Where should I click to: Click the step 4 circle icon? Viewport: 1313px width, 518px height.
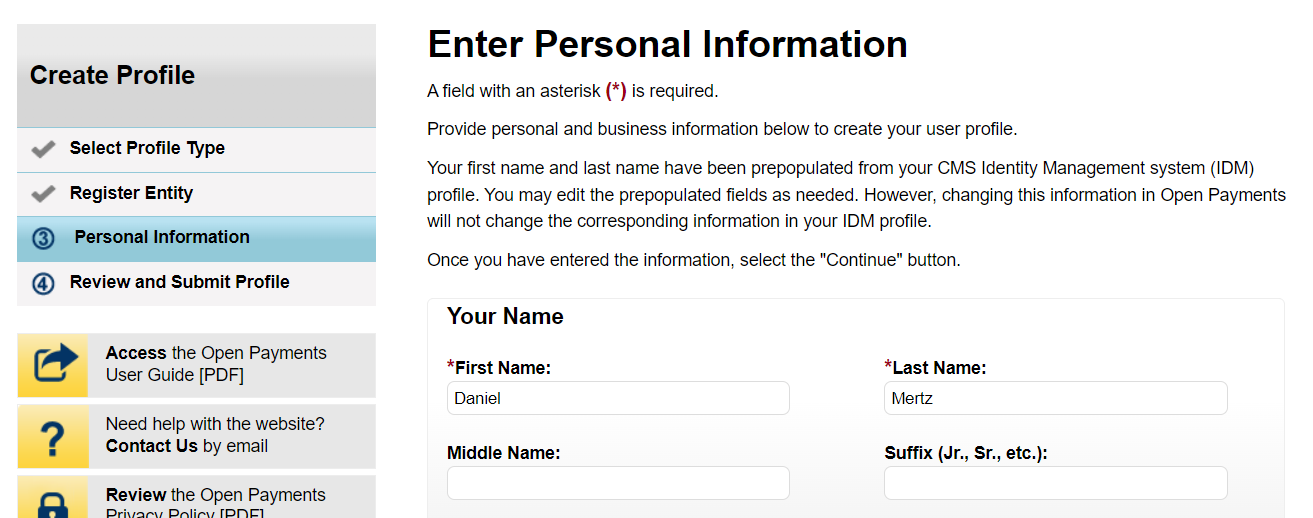click(x=43, y=284)
